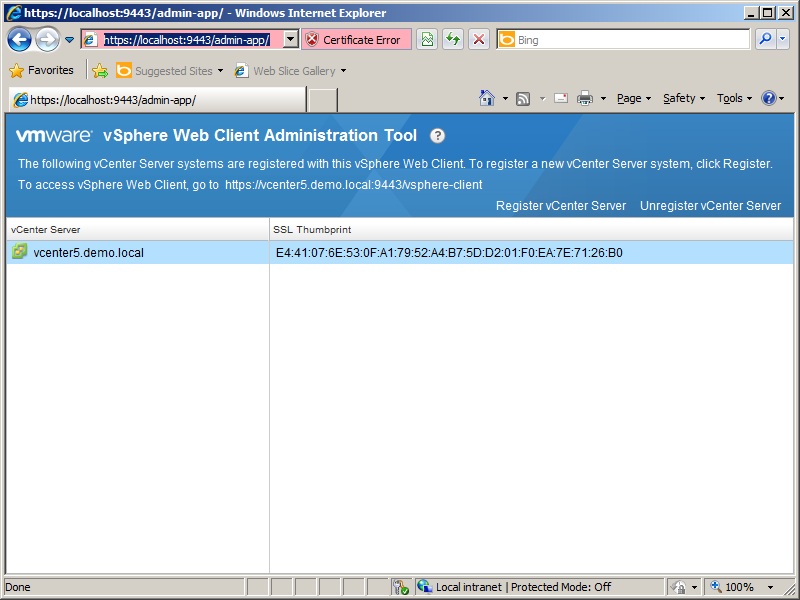
Task: Expand the Web Slice Gallery dropdown
Action: tap(343, 71)
